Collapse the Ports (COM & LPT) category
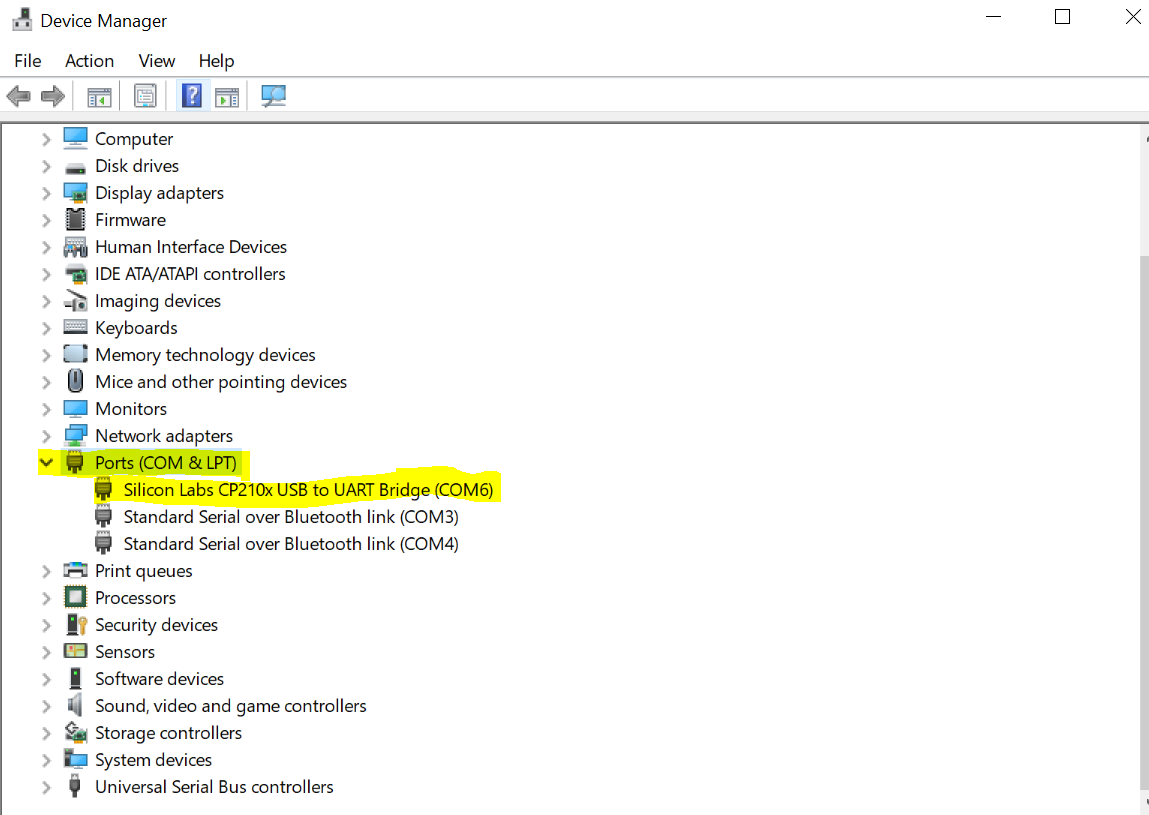Screen dimensions: 1149x815 coord(47,462)
